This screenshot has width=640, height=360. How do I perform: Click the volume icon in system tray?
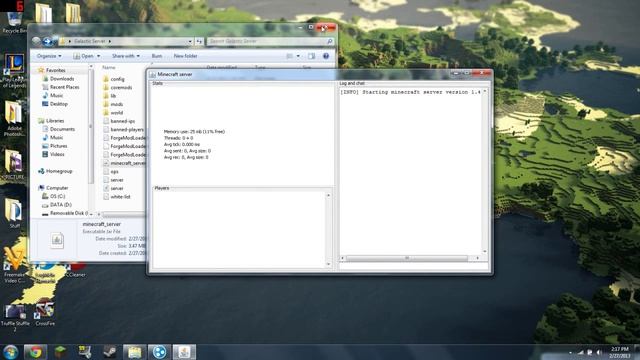tap(599, 352)
